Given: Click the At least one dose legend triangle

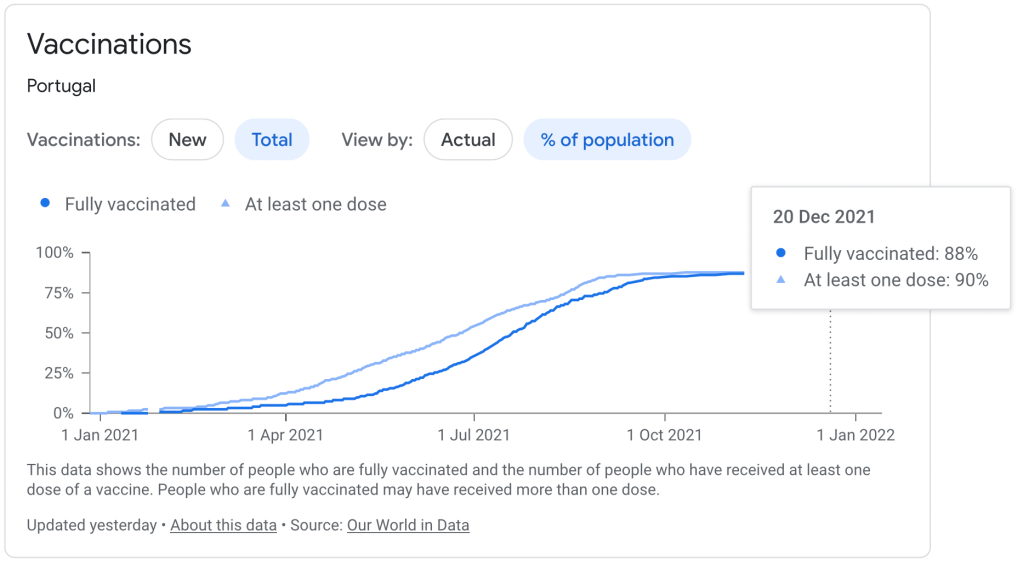Looking at the screenshot, I should coord(225,204).
